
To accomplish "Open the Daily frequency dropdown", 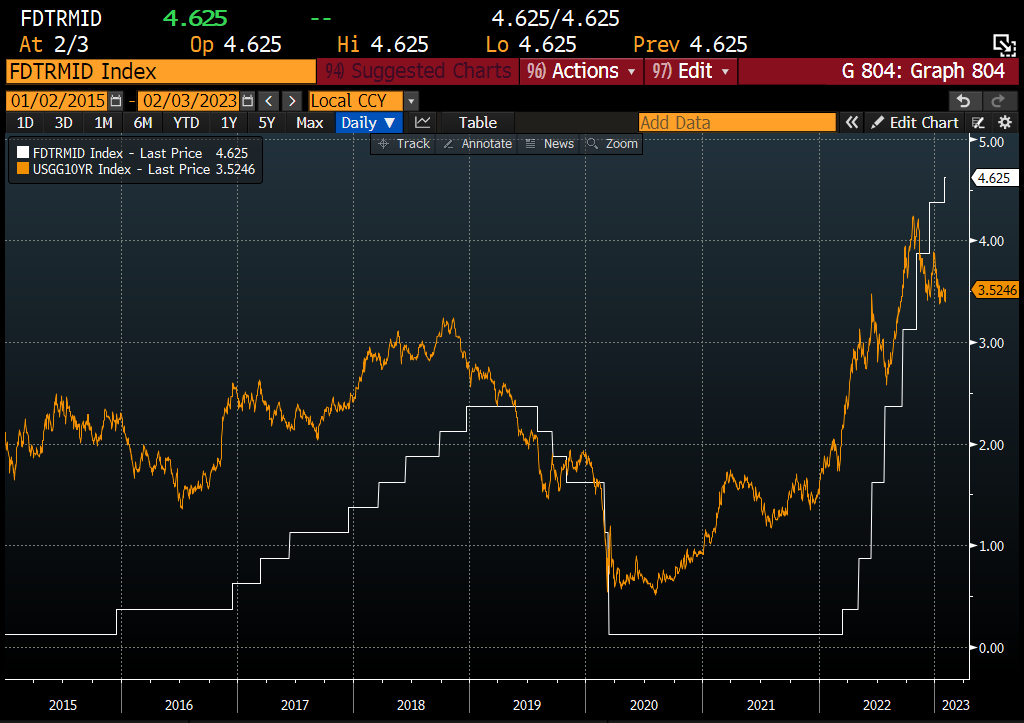I will coord(369,122).
